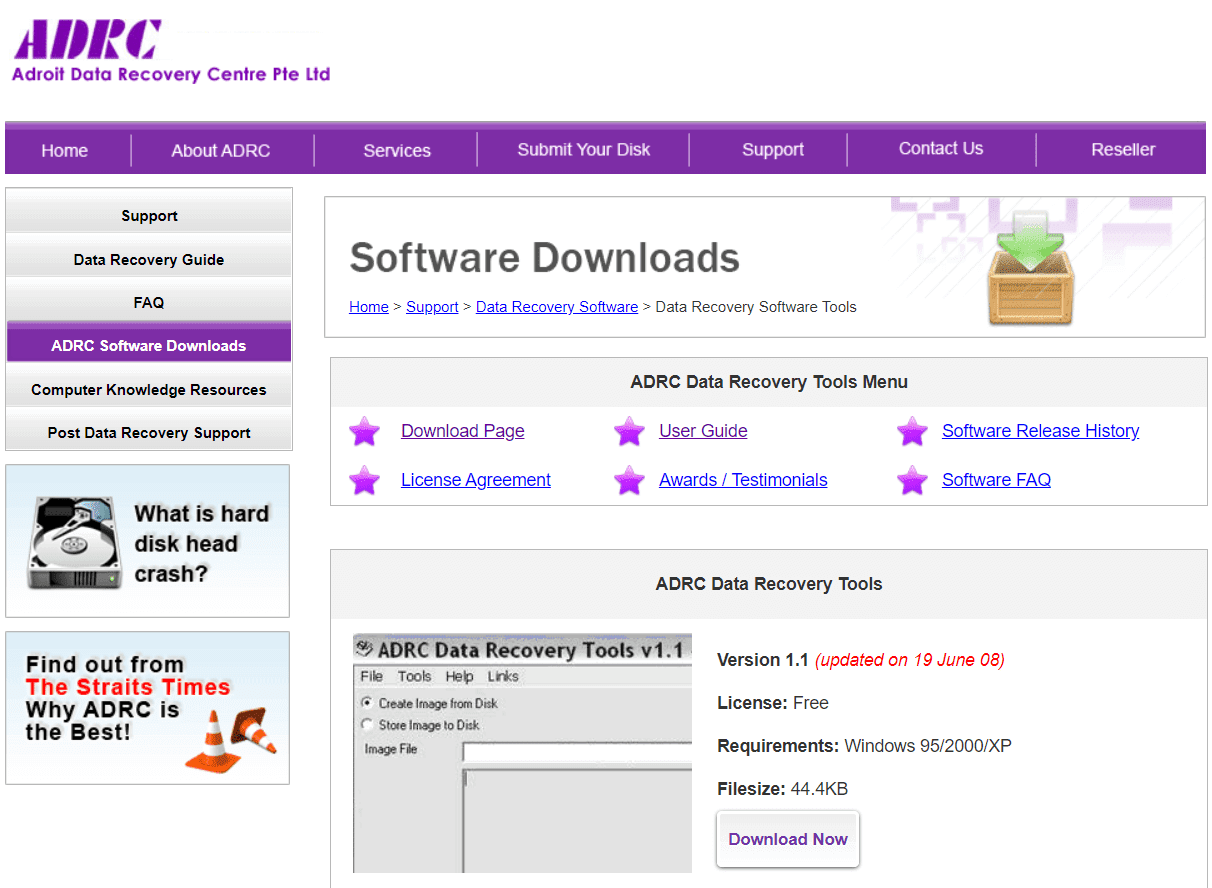The image size is (1212, 888).
Task: Open the User Guide link
Action: 703,431
